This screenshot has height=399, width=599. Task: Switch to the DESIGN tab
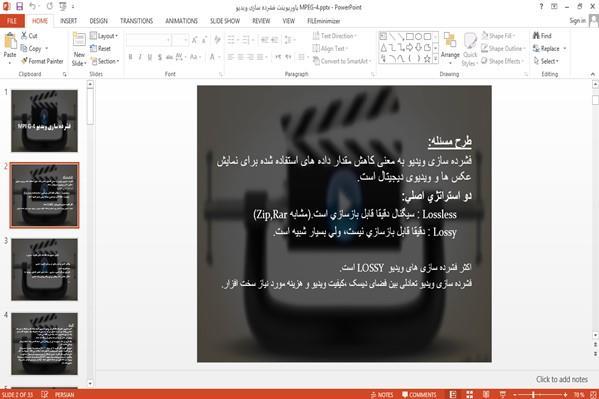pos(99,21)
